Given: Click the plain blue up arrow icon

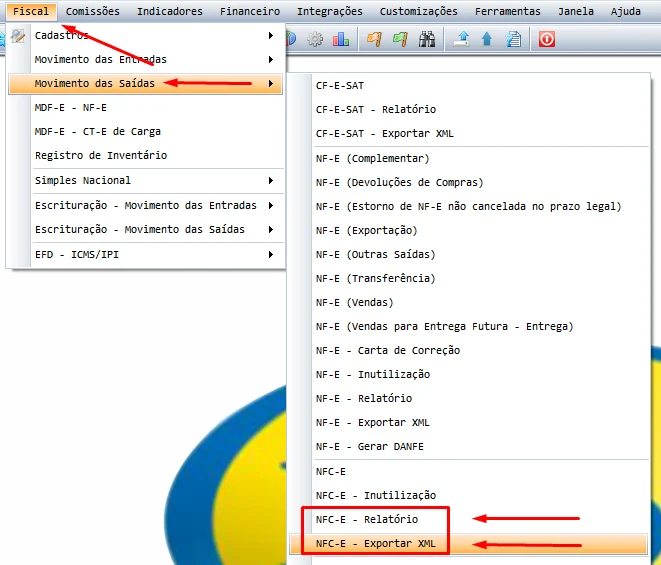Looking at the screenshot, I should [x=487, y=40].
